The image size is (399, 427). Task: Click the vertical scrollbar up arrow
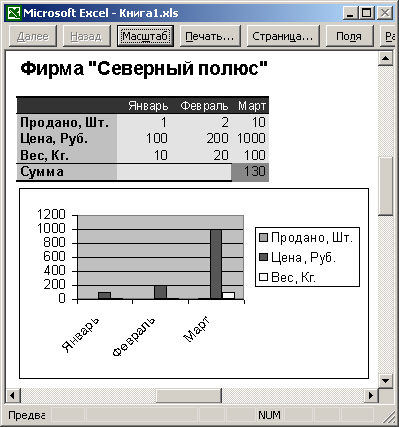point(386,59)
